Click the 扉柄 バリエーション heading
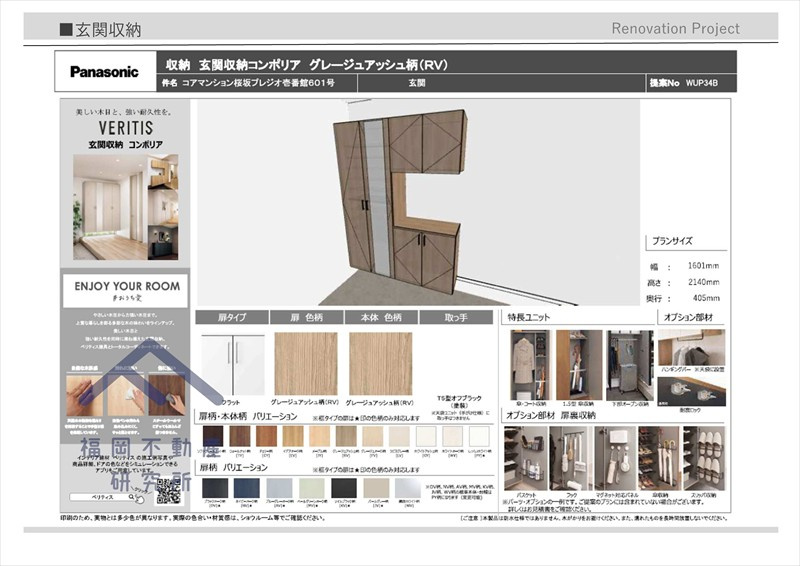This screenshot has width=800, height=566. click(x=233, y=467)
